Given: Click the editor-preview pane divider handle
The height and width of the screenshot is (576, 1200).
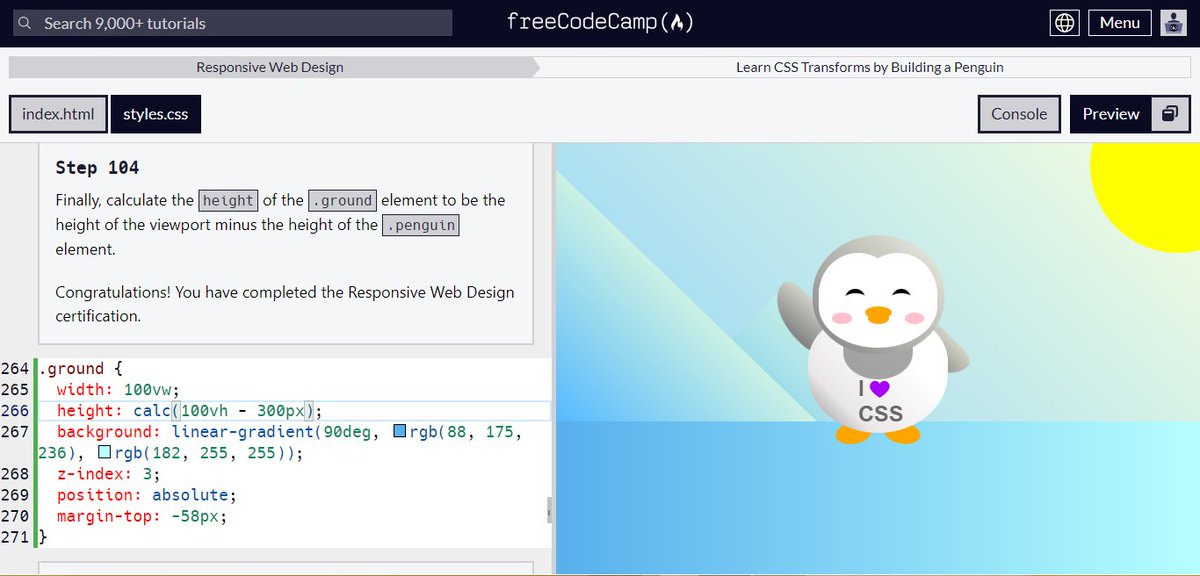Looking at the screenshot, I should tap(550, 510).
